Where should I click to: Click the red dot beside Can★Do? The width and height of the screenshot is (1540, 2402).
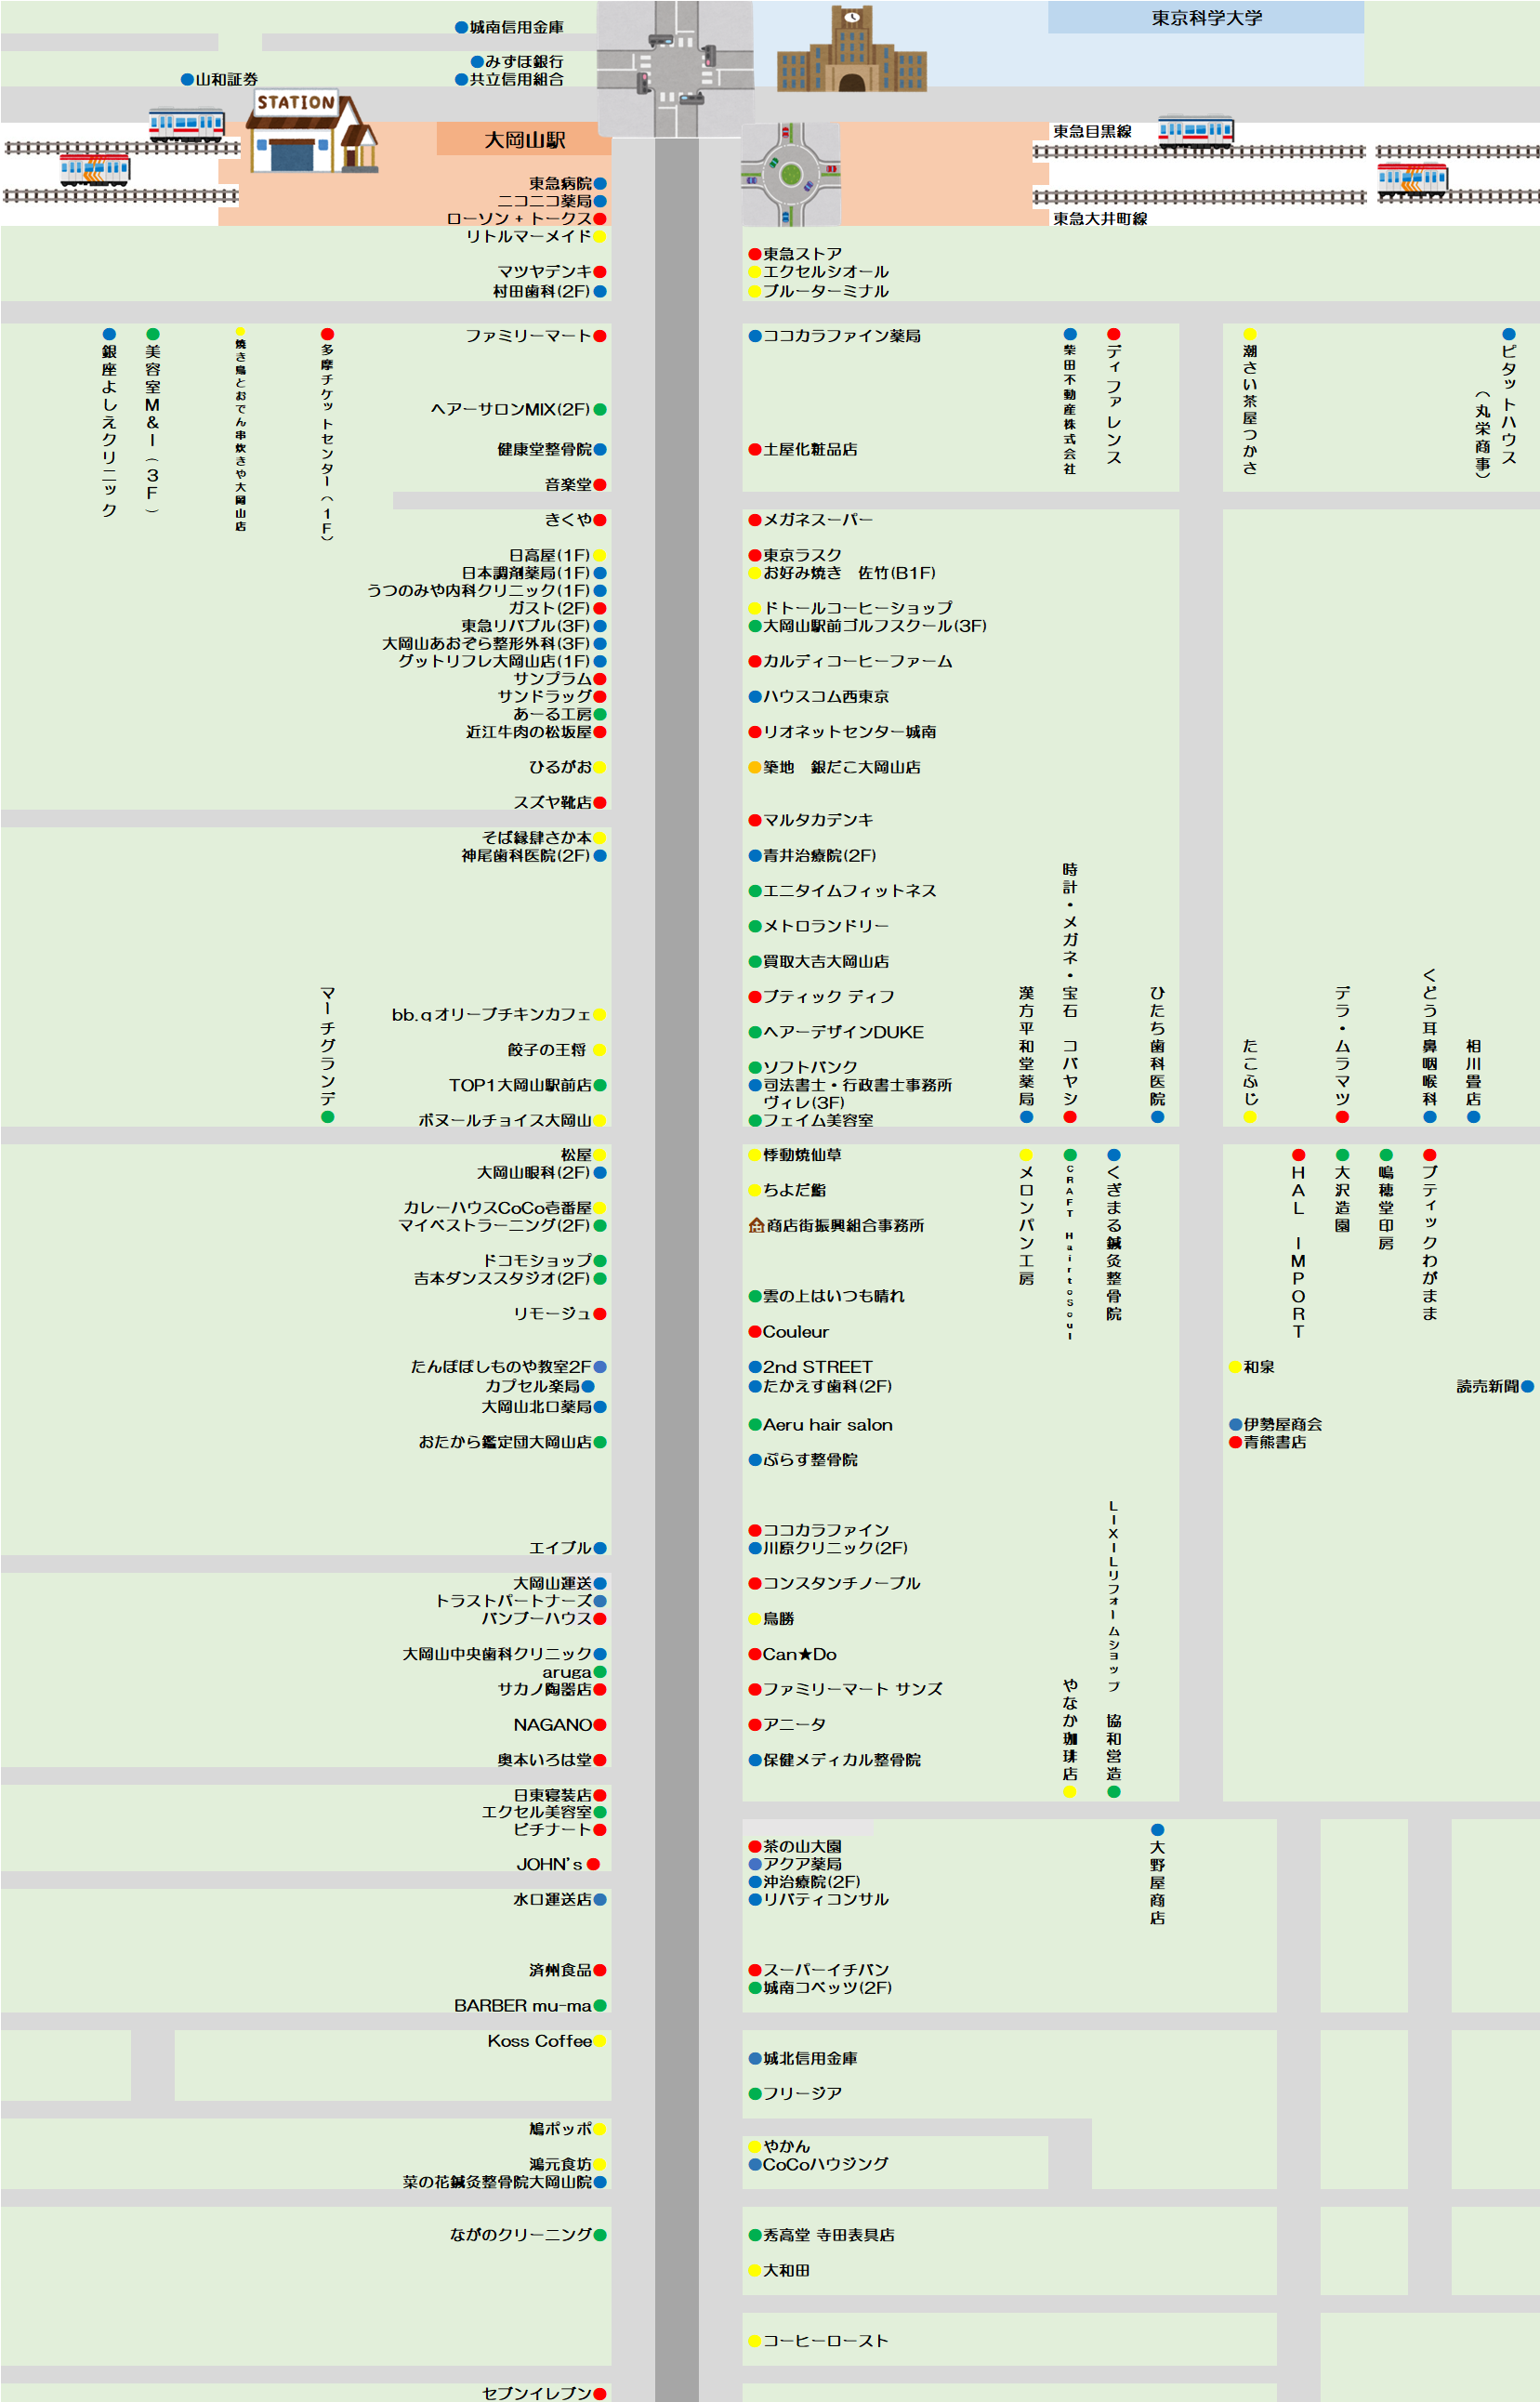(x=755, y=1654)
